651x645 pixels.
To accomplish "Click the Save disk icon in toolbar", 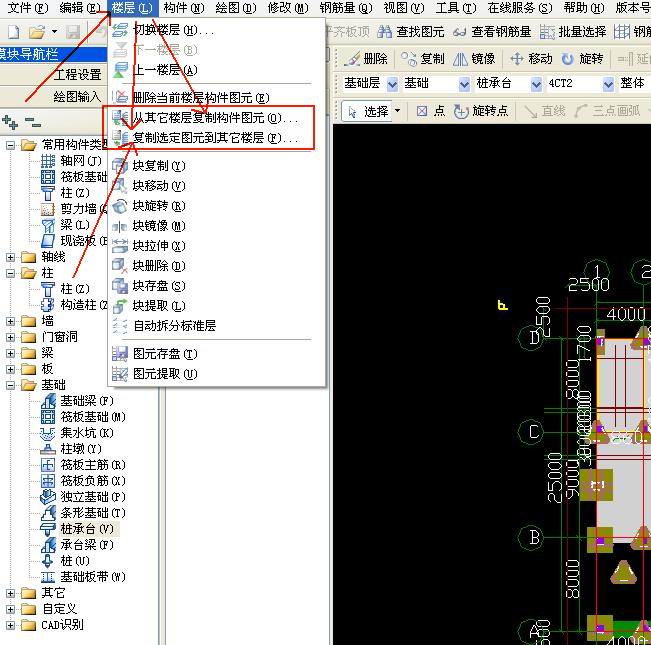I will (x=73, y=32).
